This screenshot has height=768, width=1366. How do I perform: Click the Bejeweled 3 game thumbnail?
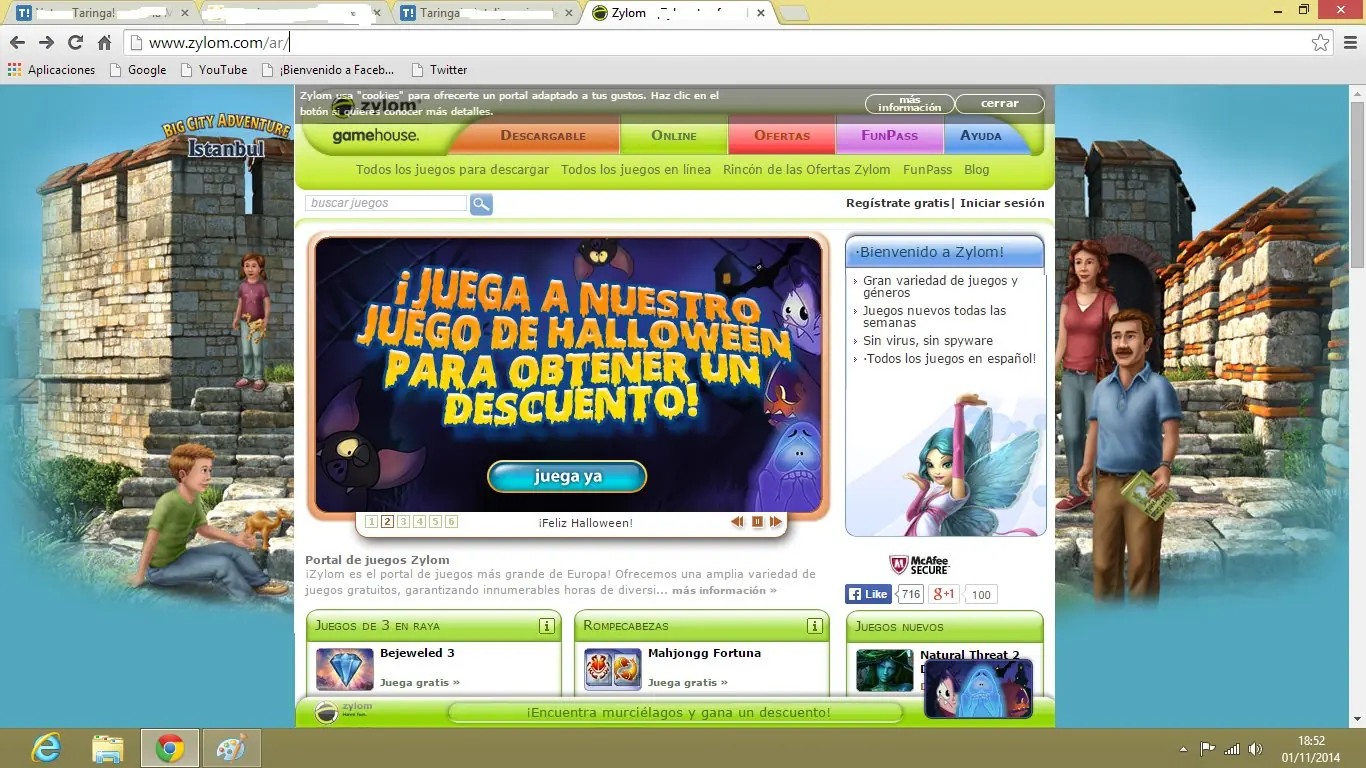(x=345, y=669)
